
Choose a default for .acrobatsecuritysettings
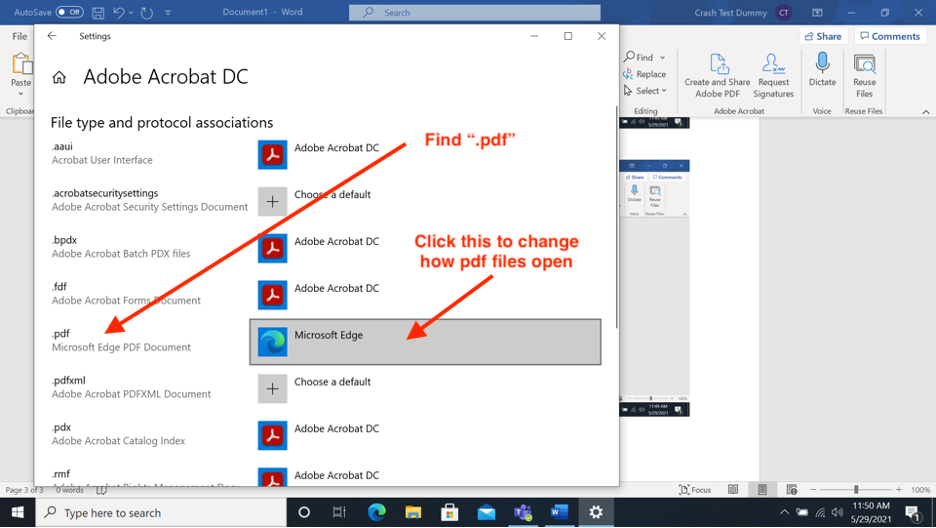pos(272,202)
